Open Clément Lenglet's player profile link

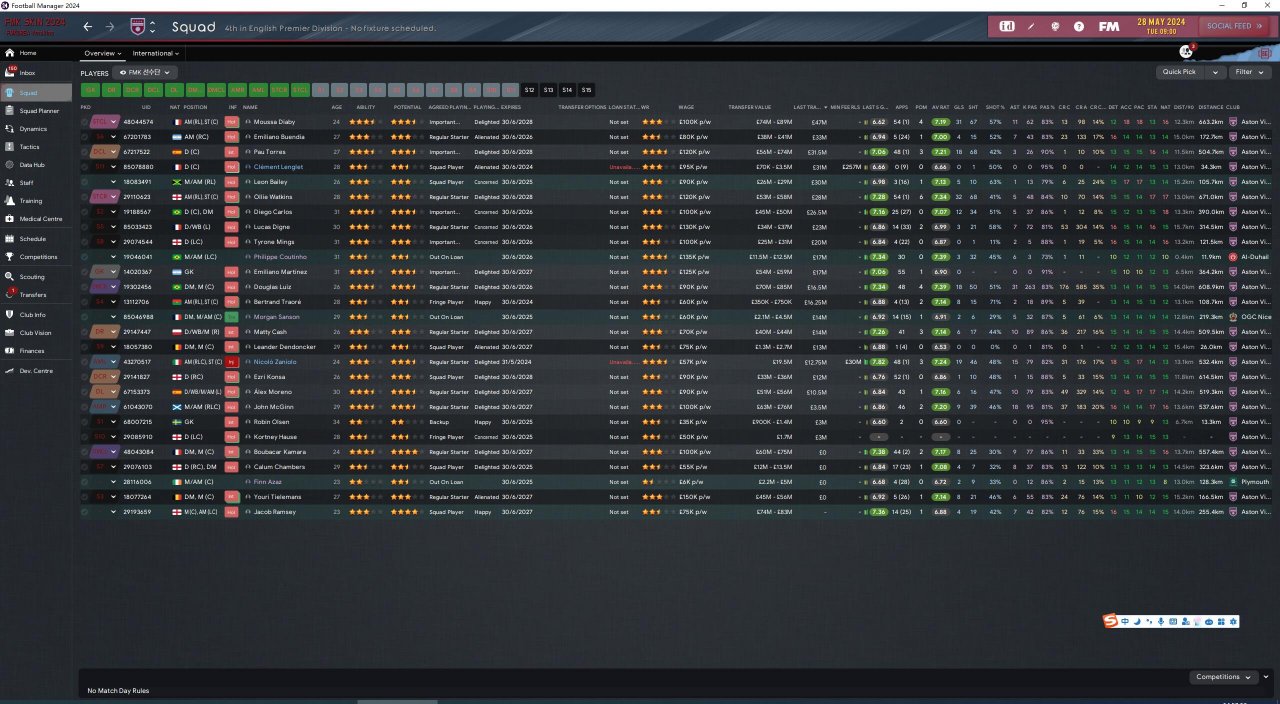278,167
